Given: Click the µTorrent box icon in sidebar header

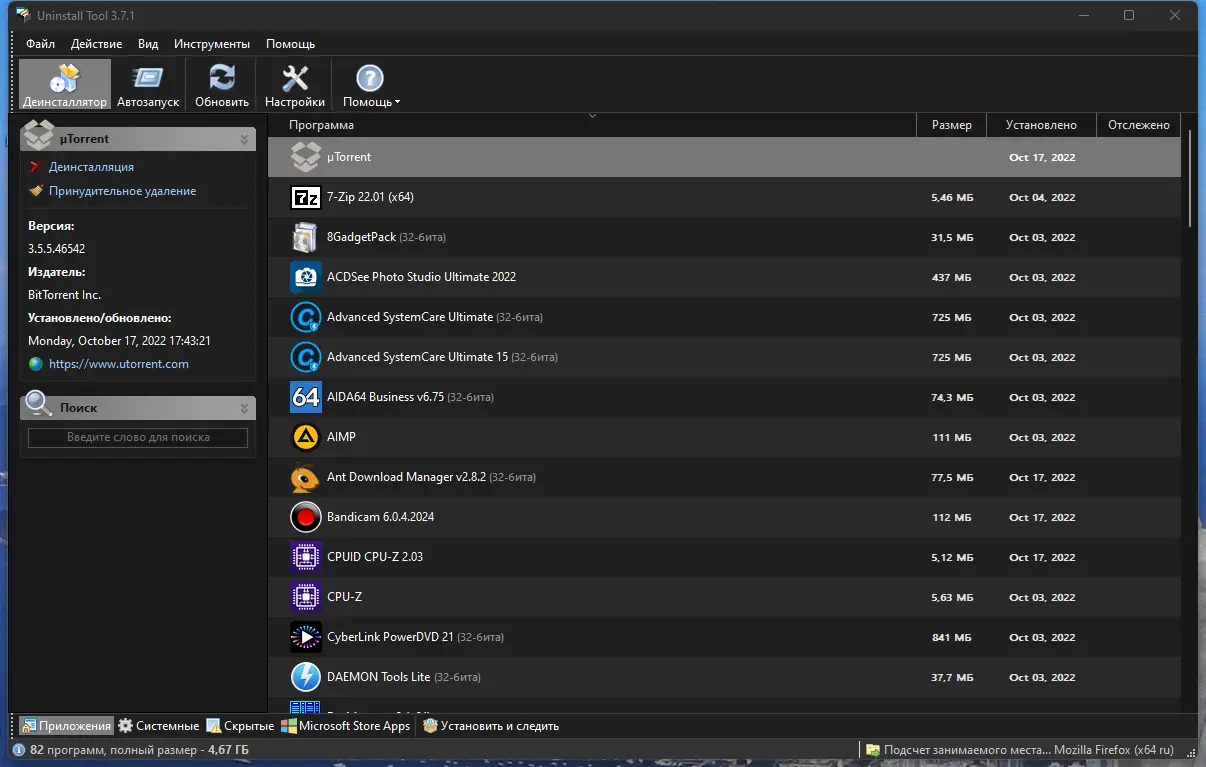Looking at the screenshot, I should tap(39, 135).
